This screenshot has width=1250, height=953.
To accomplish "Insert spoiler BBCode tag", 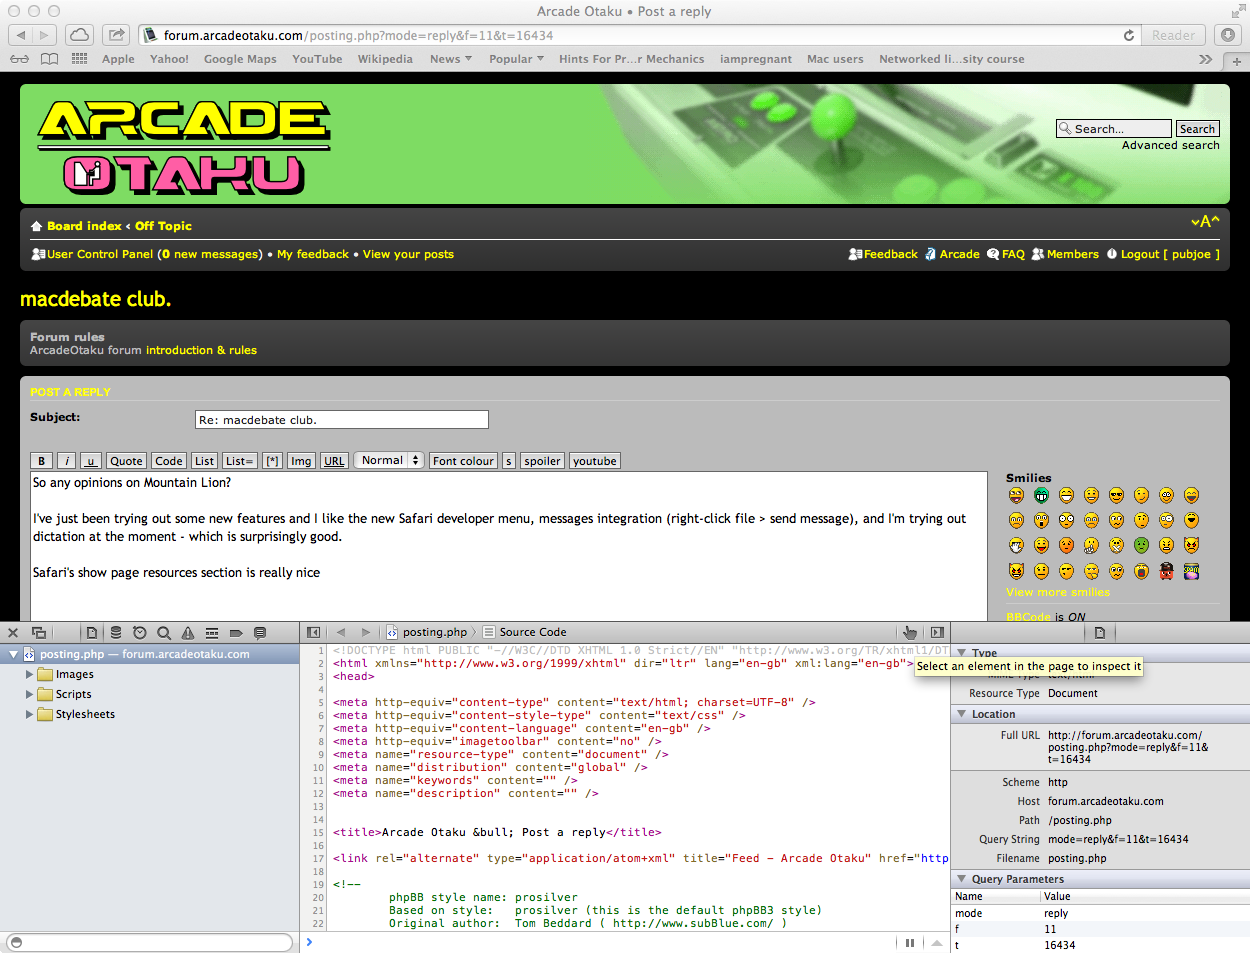I will click(542, 461).
